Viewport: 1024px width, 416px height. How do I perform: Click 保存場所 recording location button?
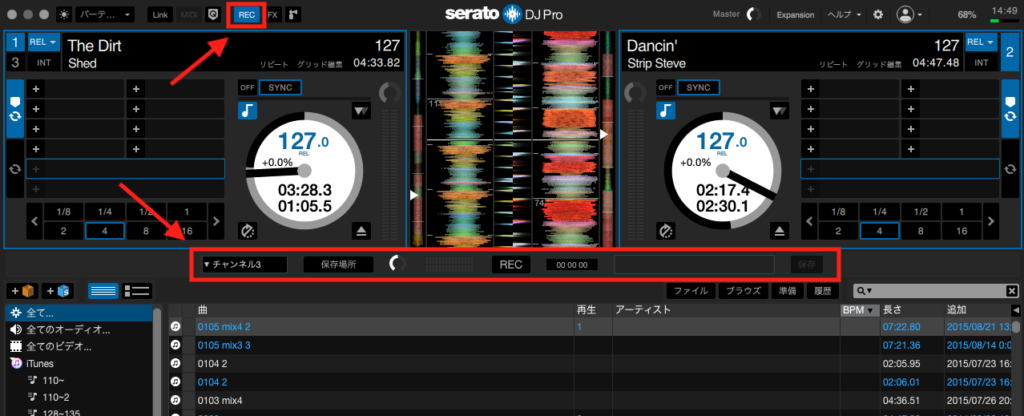click(x=338, y=264)
